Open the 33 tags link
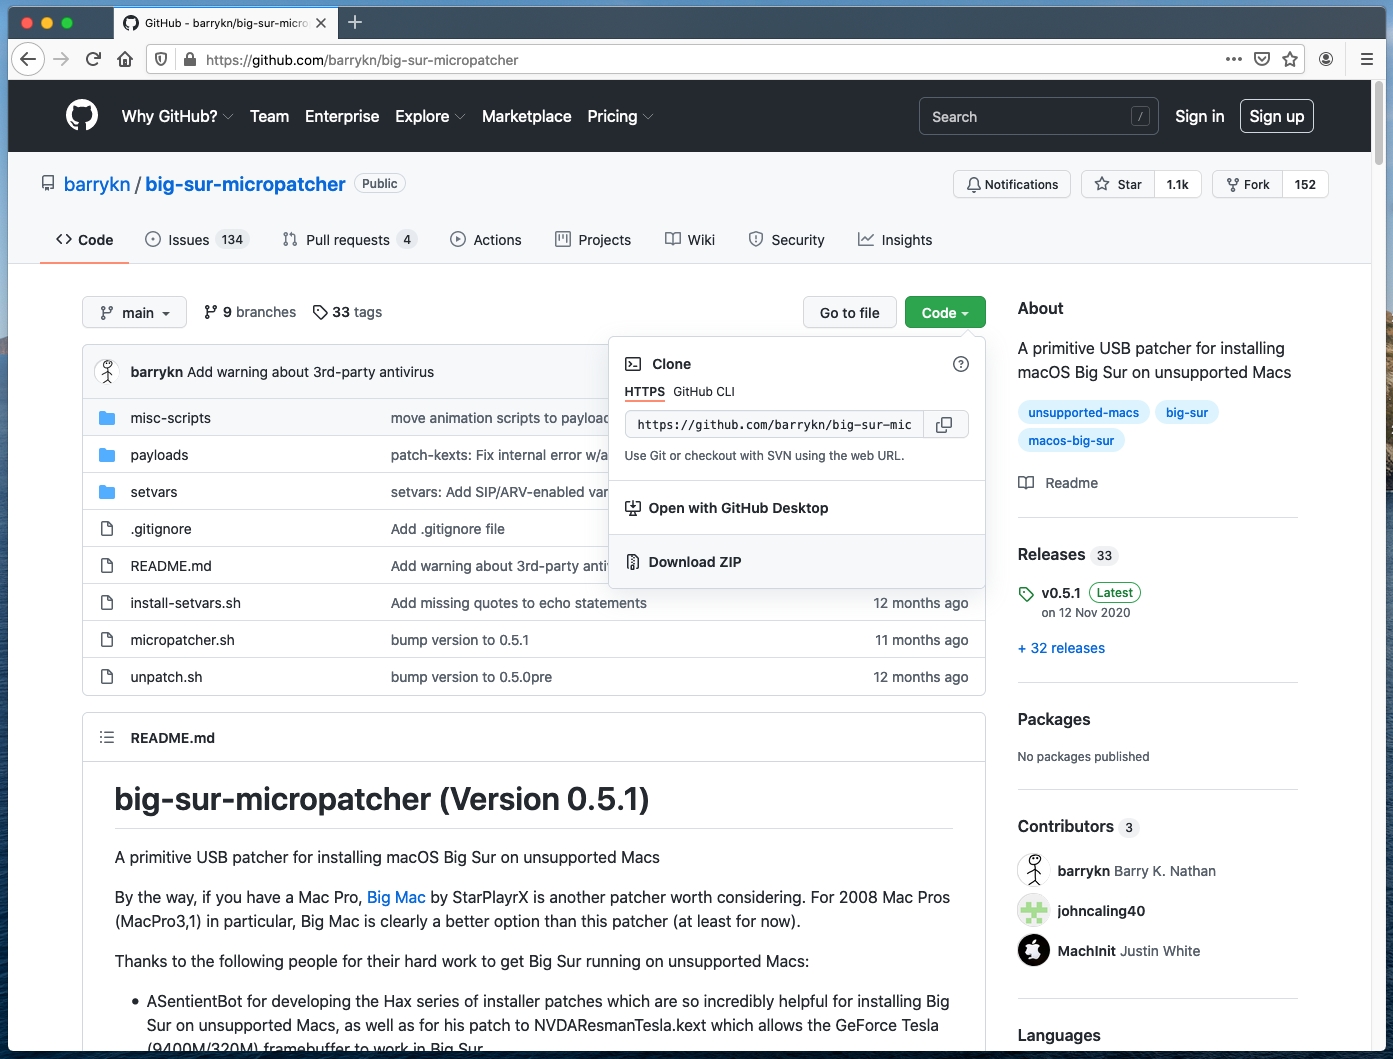 [x=347, y=312]
